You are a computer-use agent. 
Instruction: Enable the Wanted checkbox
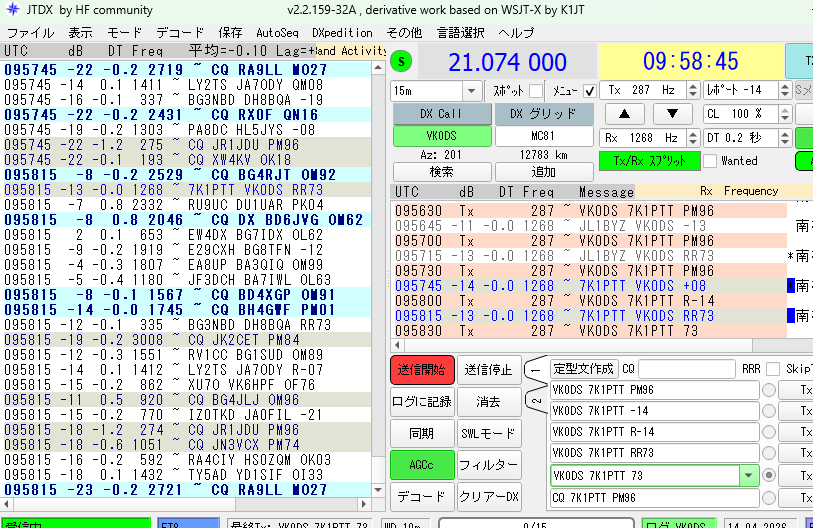709,161
